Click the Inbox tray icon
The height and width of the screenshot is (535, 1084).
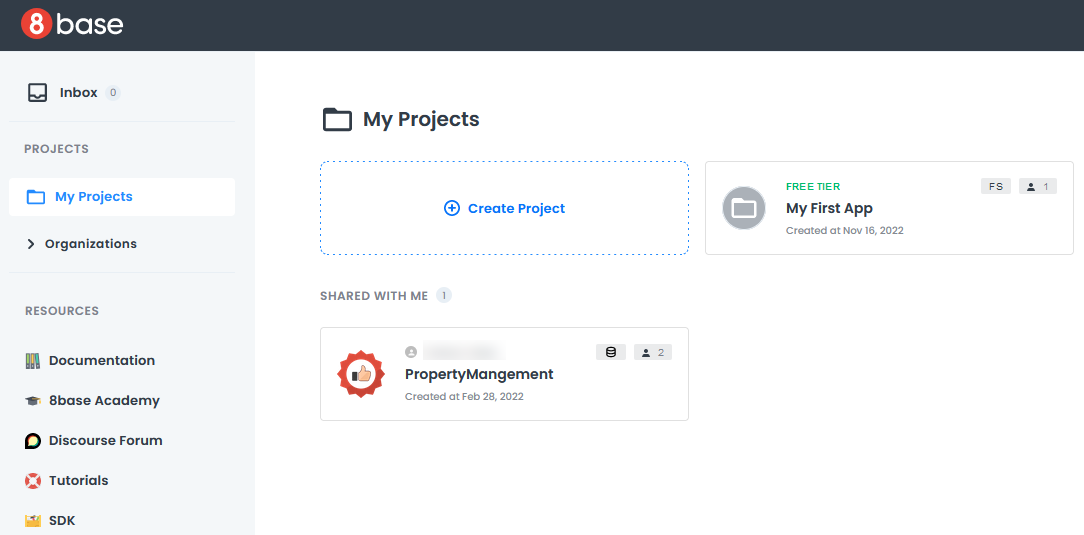(x=37, y=93)
